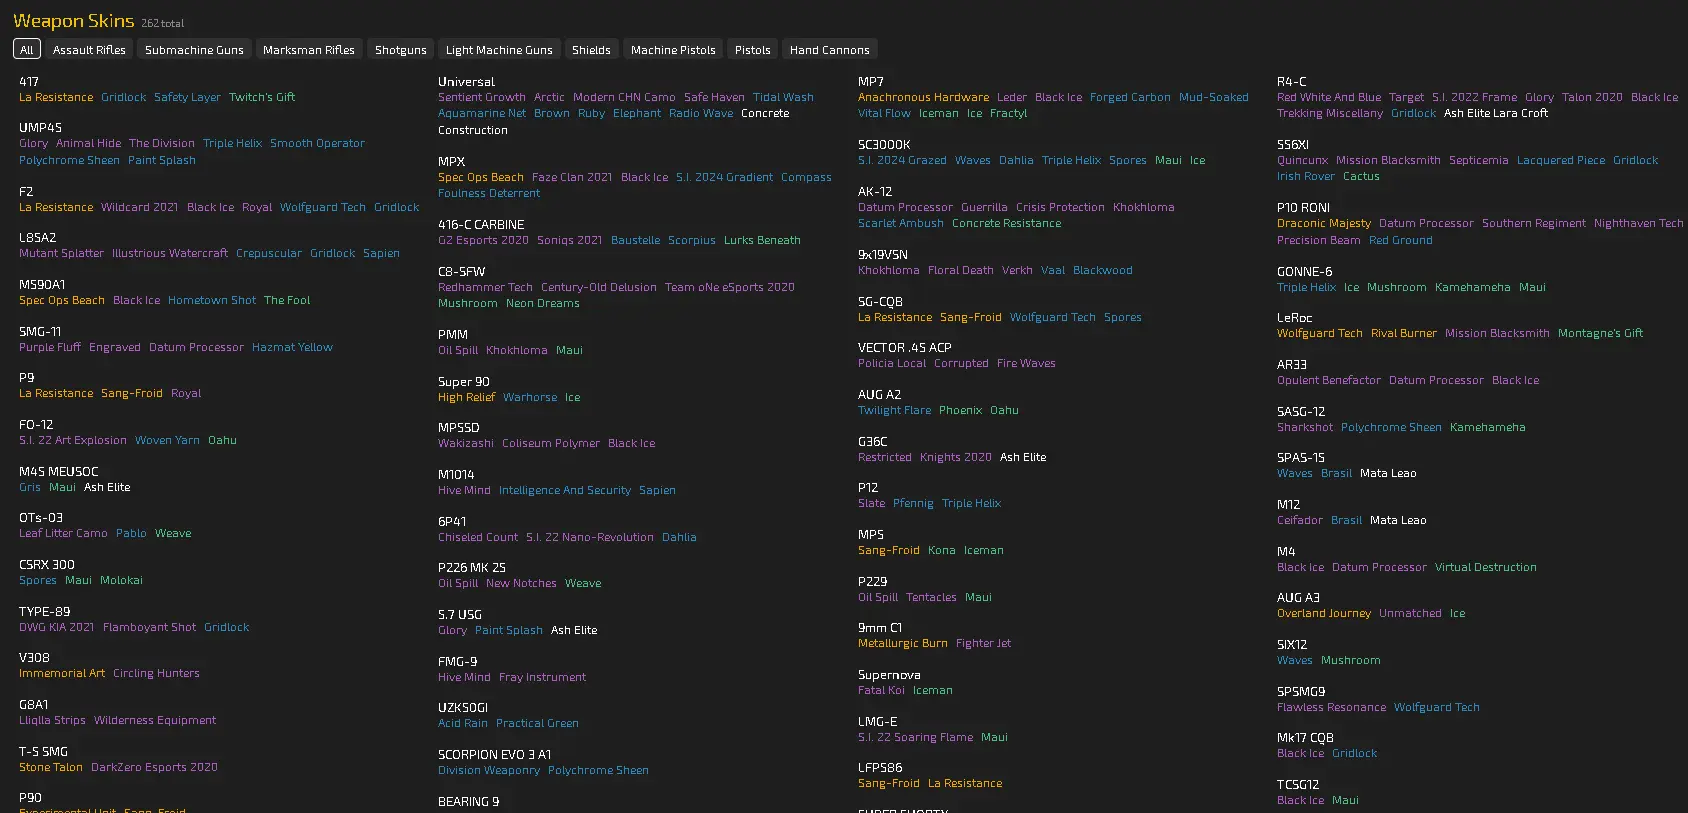The height and width of the screenshot is (813, 1688).
Task: Open the Knights 2020 skin
Action: click(956, 457)
